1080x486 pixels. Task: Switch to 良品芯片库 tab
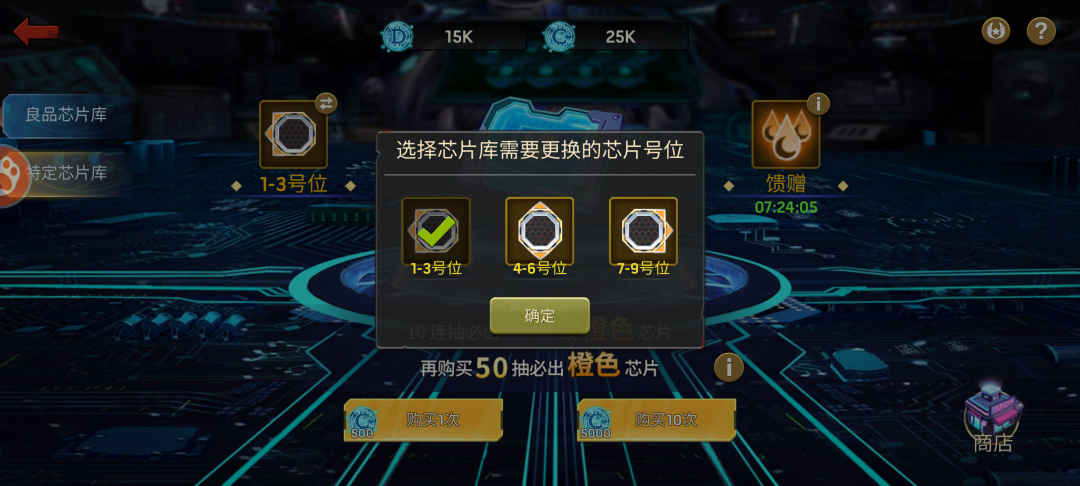tap(65, 114)
